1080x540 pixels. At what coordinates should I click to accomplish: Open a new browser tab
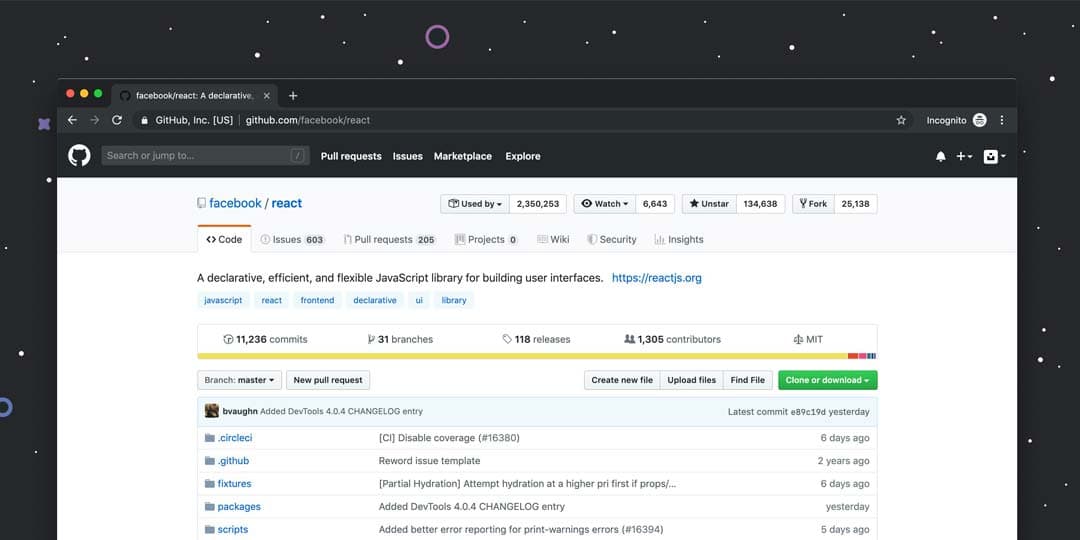coord(293,96)
